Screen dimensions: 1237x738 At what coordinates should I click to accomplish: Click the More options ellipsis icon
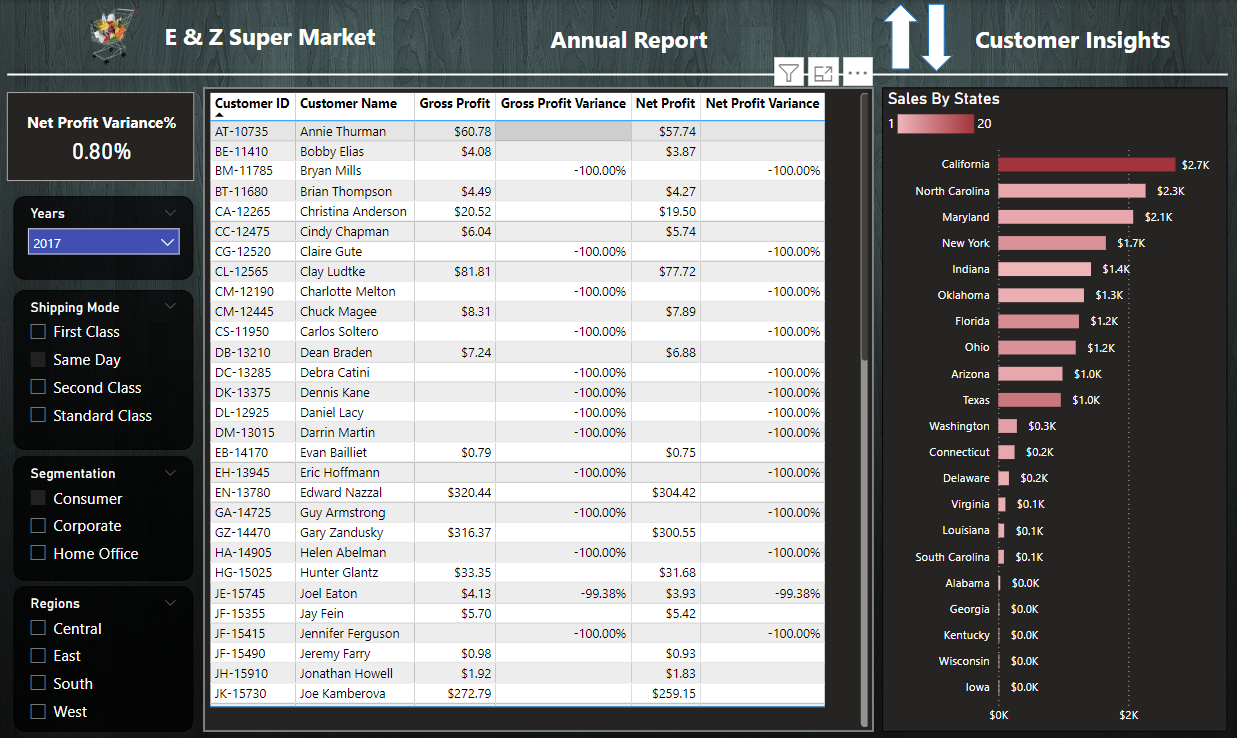(x=857, y=71)
